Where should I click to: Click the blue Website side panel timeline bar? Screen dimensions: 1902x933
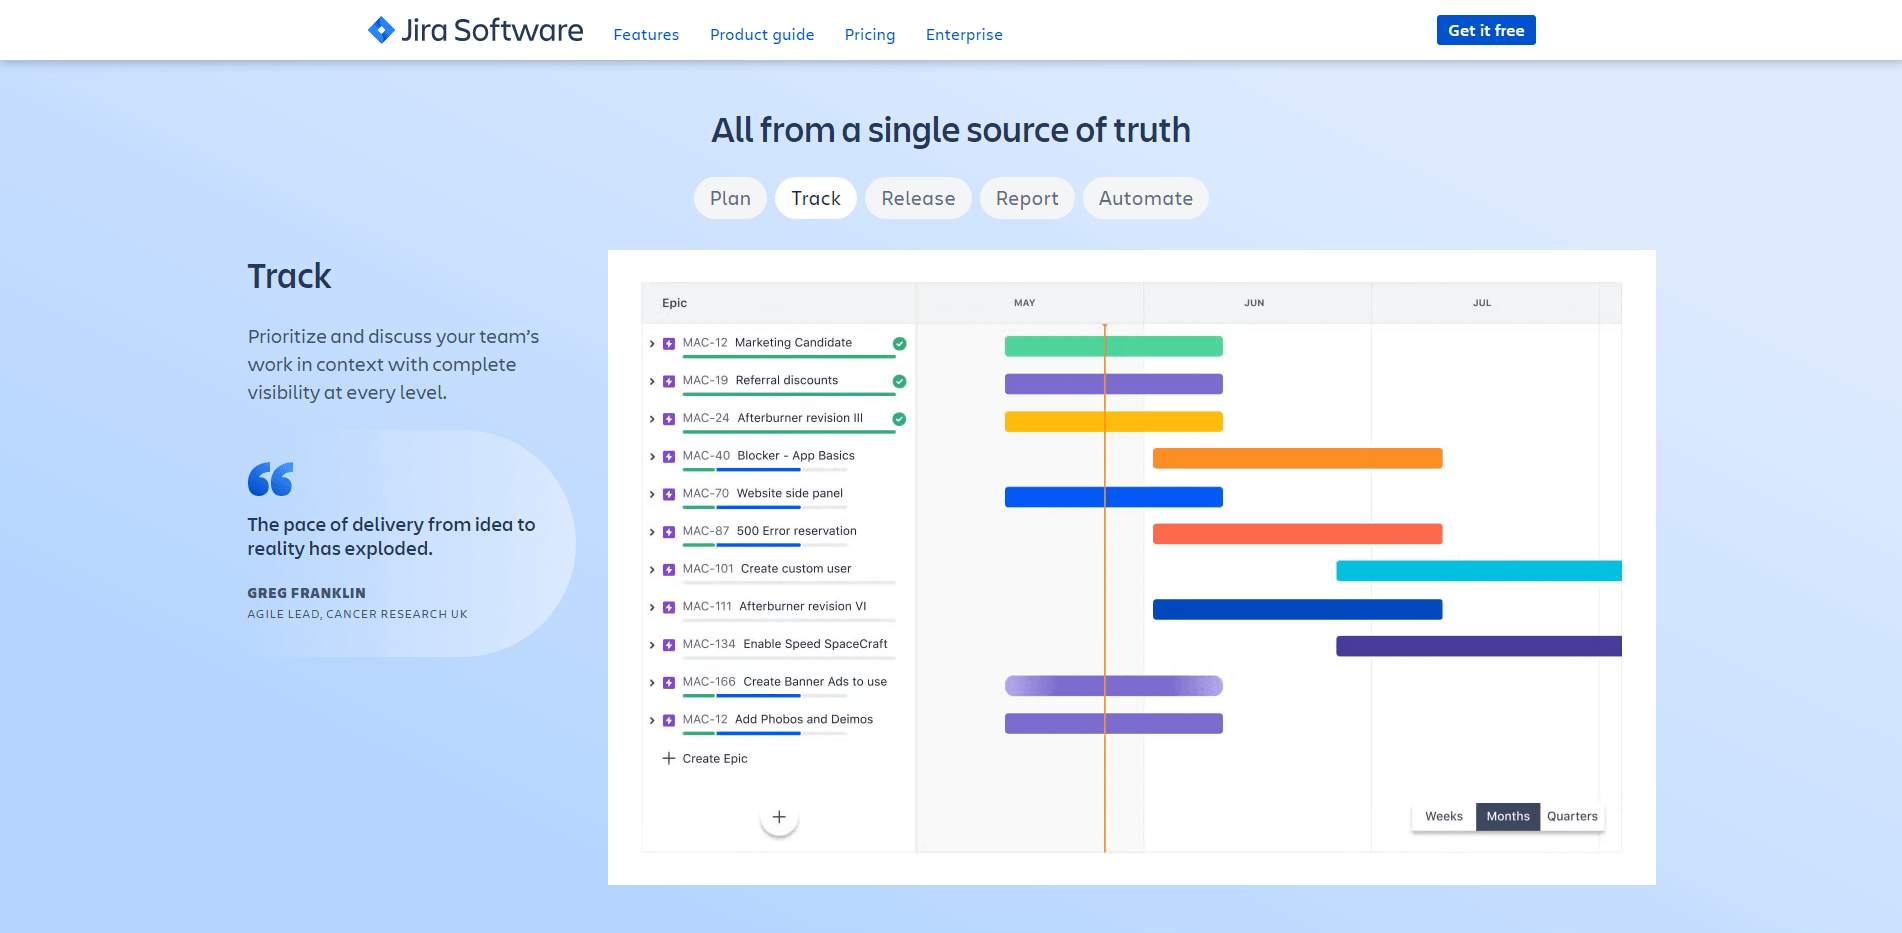point(1114,497)
